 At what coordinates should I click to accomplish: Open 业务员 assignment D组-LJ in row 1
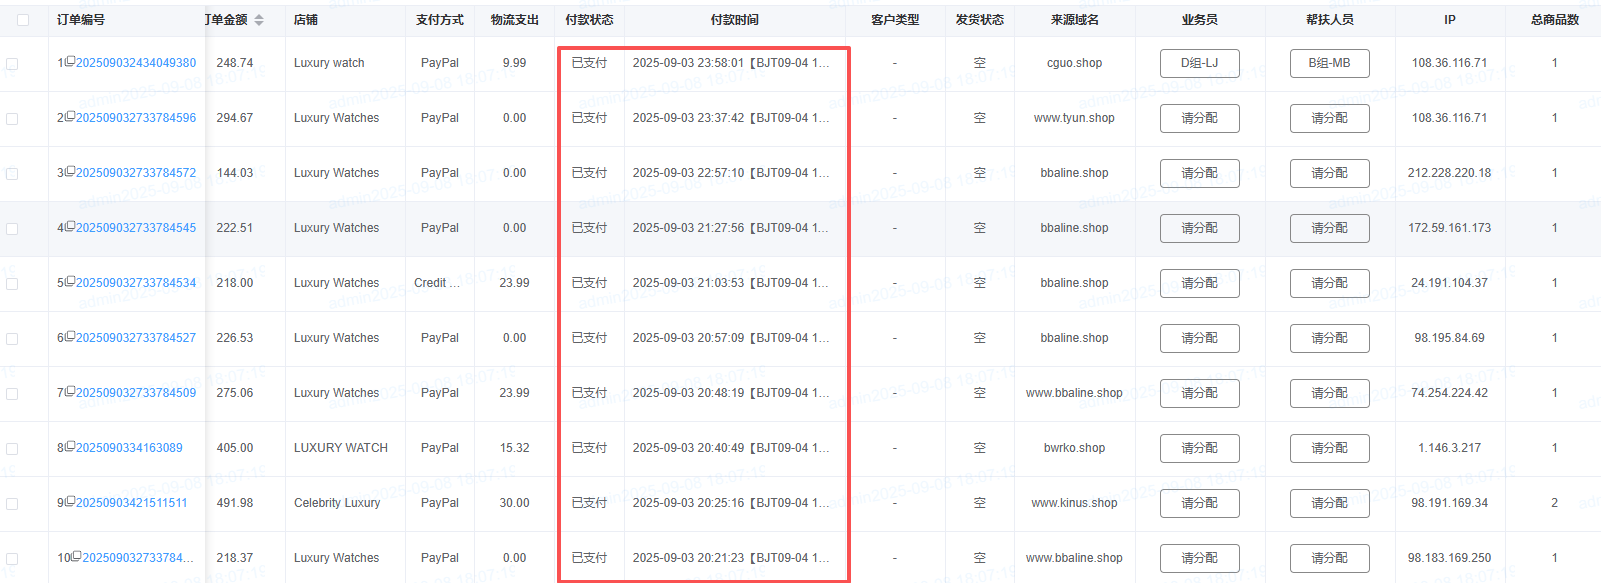pyautogui.click(x=1199, y=63)
